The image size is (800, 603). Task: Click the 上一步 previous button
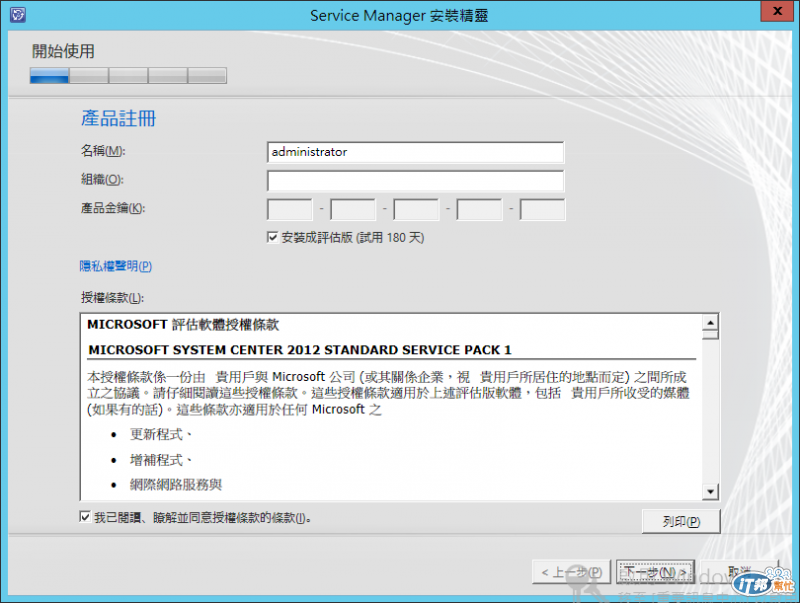click(571, 572)
